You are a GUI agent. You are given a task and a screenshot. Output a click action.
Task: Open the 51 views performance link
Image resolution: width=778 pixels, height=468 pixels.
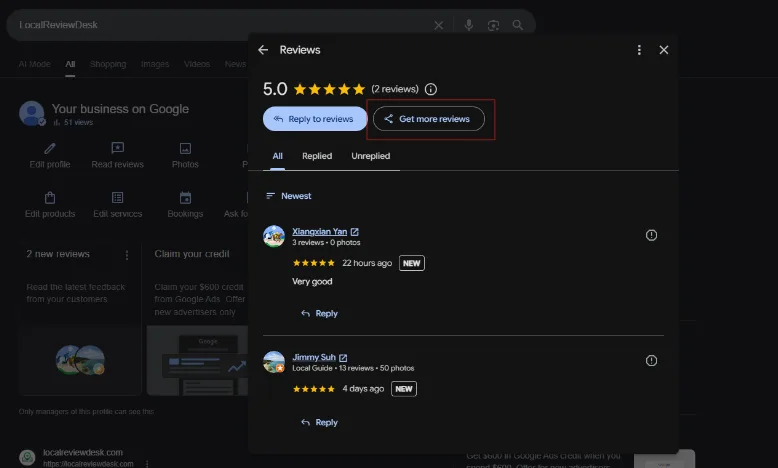tap(73, 122)
